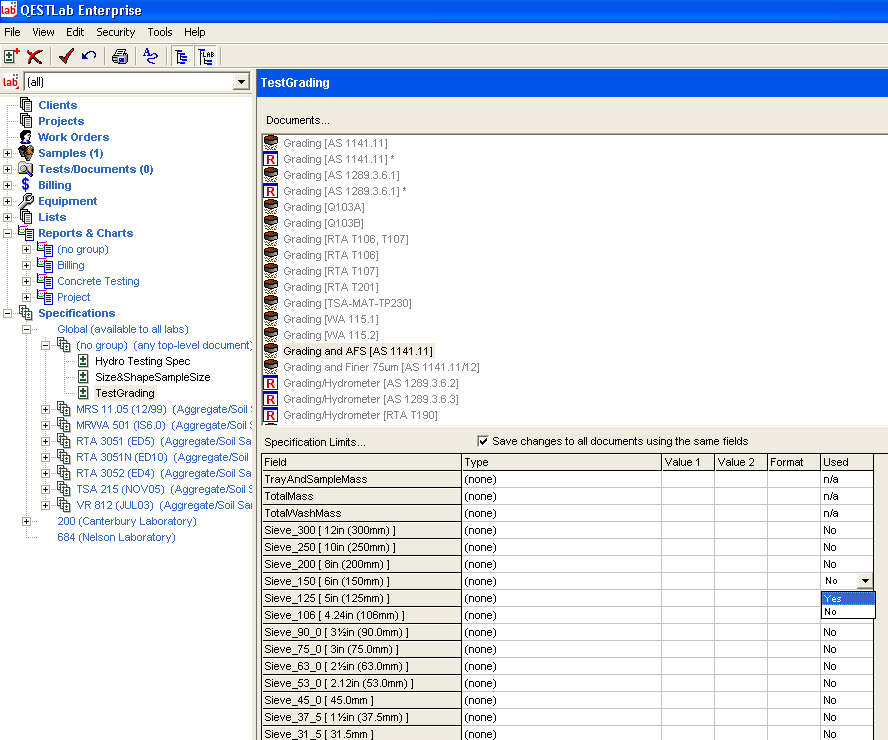888x740 pixels.
Task: Expand the 200 (Canterbury Laboratory) node
Action: click(x=27, y=521)
